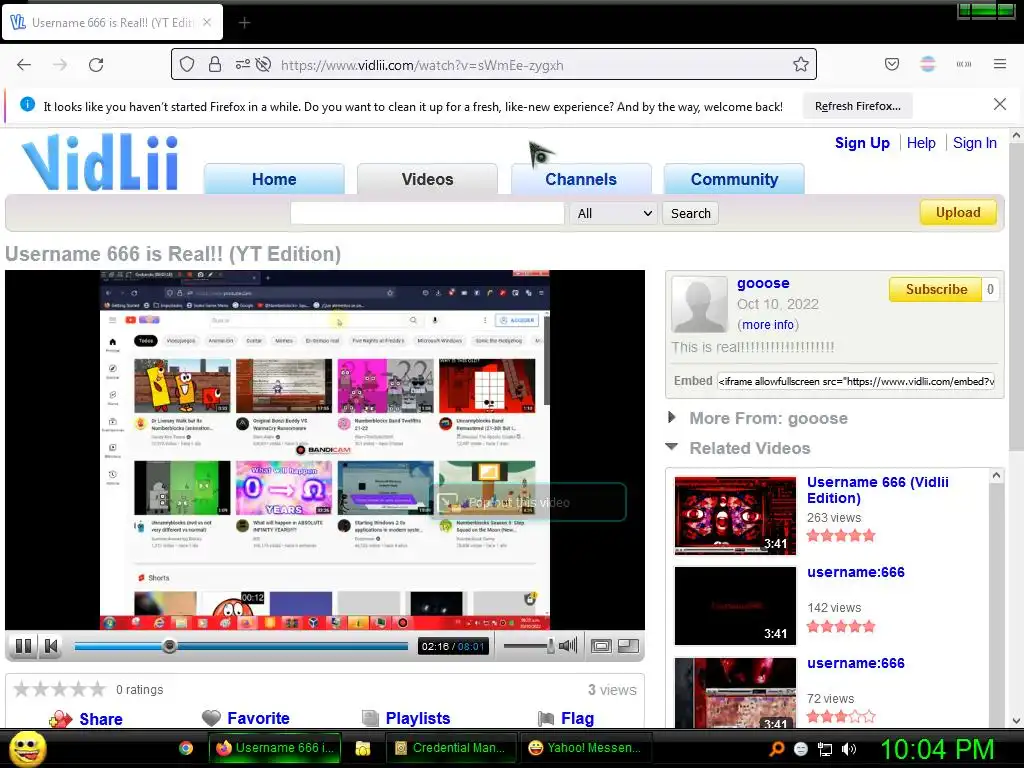Image resolution: width=1024 pixels, height=768 pixels.
Task: Enter fullscreen with the player fullscreen icon
Action: tap(601, 646)
